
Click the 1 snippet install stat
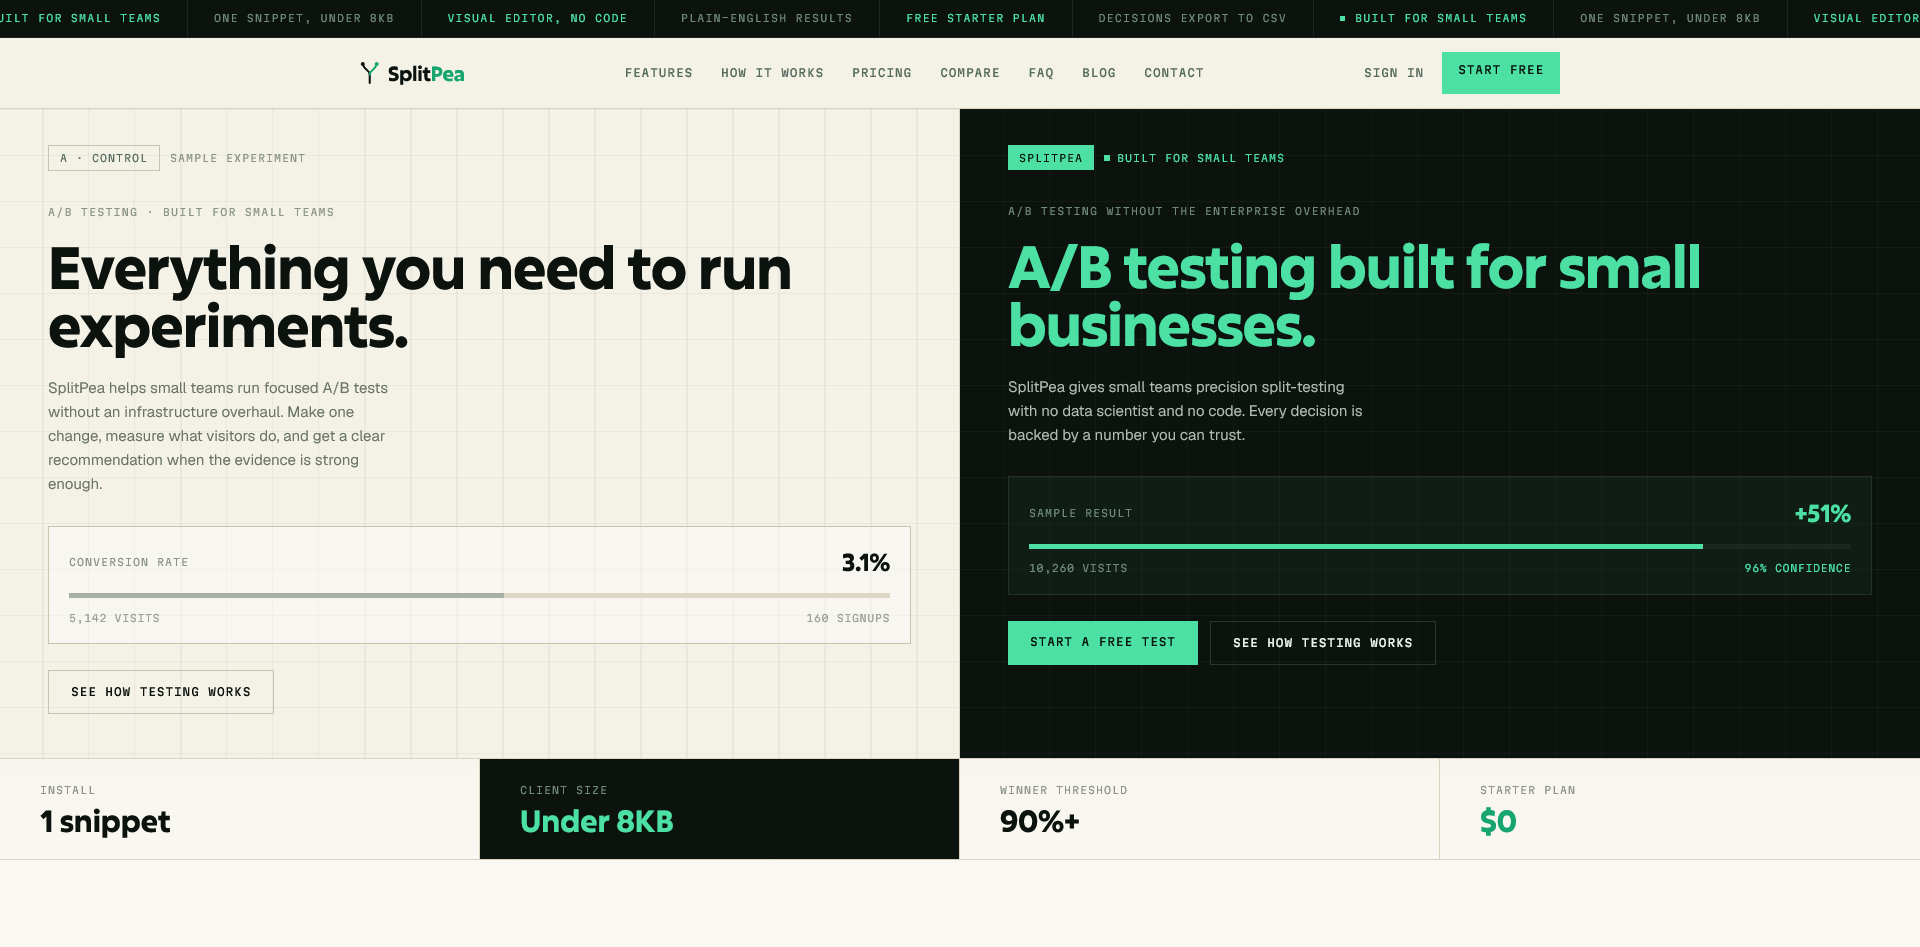(105, 822)
